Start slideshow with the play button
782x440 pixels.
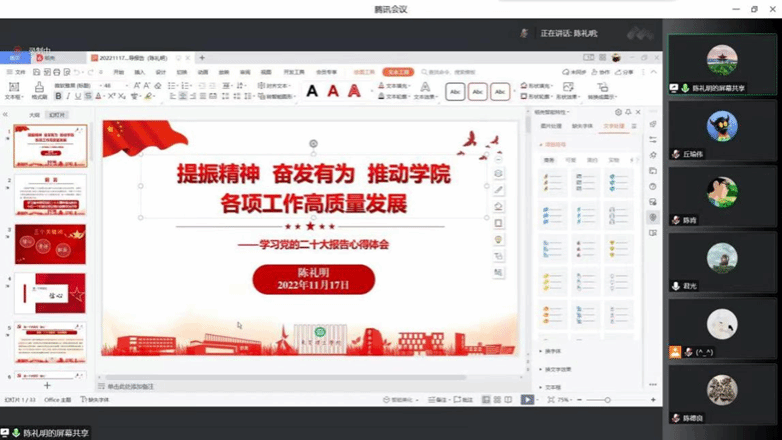[527, 400]
